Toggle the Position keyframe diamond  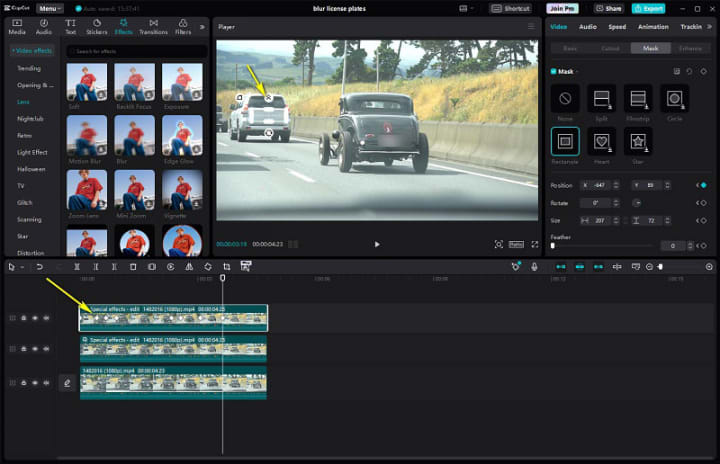703,185
